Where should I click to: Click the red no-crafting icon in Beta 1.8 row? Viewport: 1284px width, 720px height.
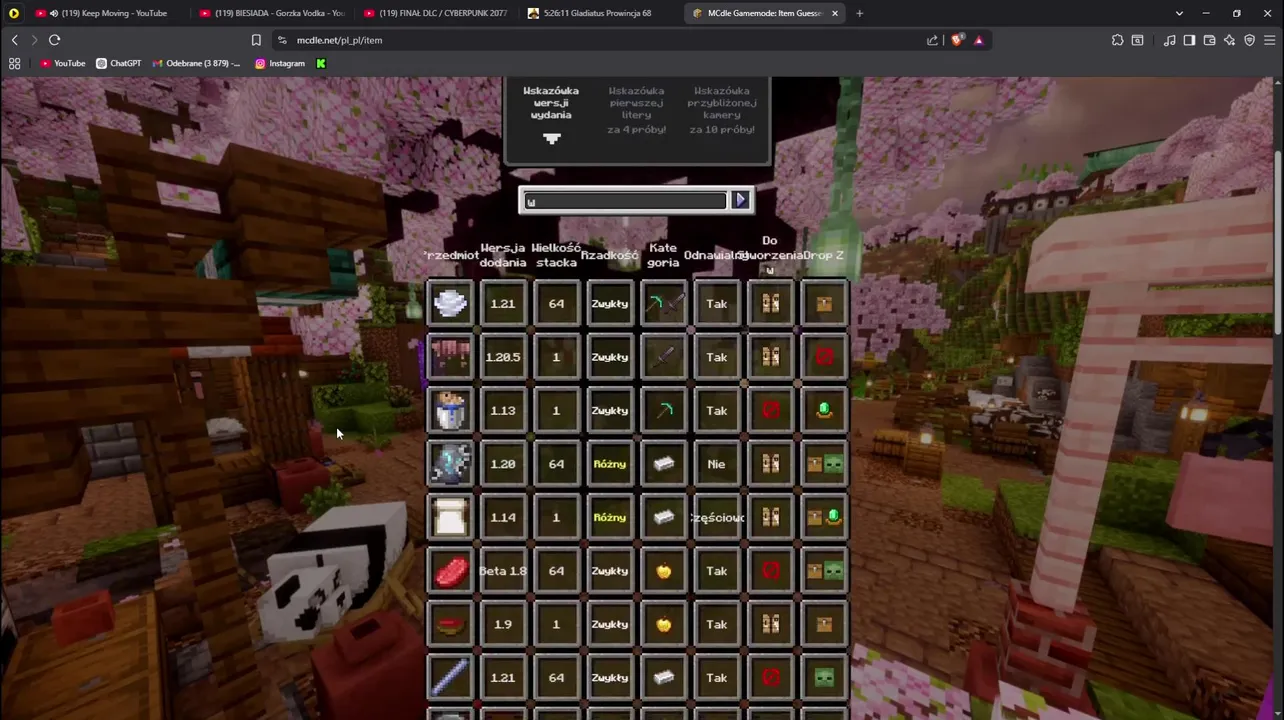click(x=770, y=571)
